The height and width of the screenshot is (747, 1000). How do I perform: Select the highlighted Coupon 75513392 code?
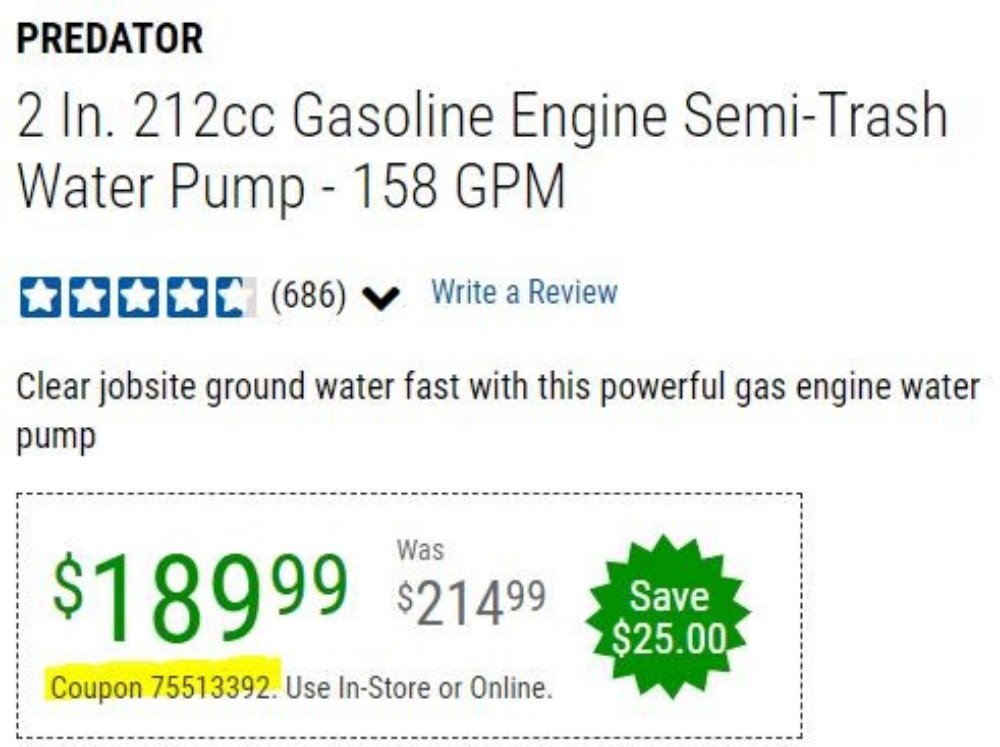coord(164,688)
